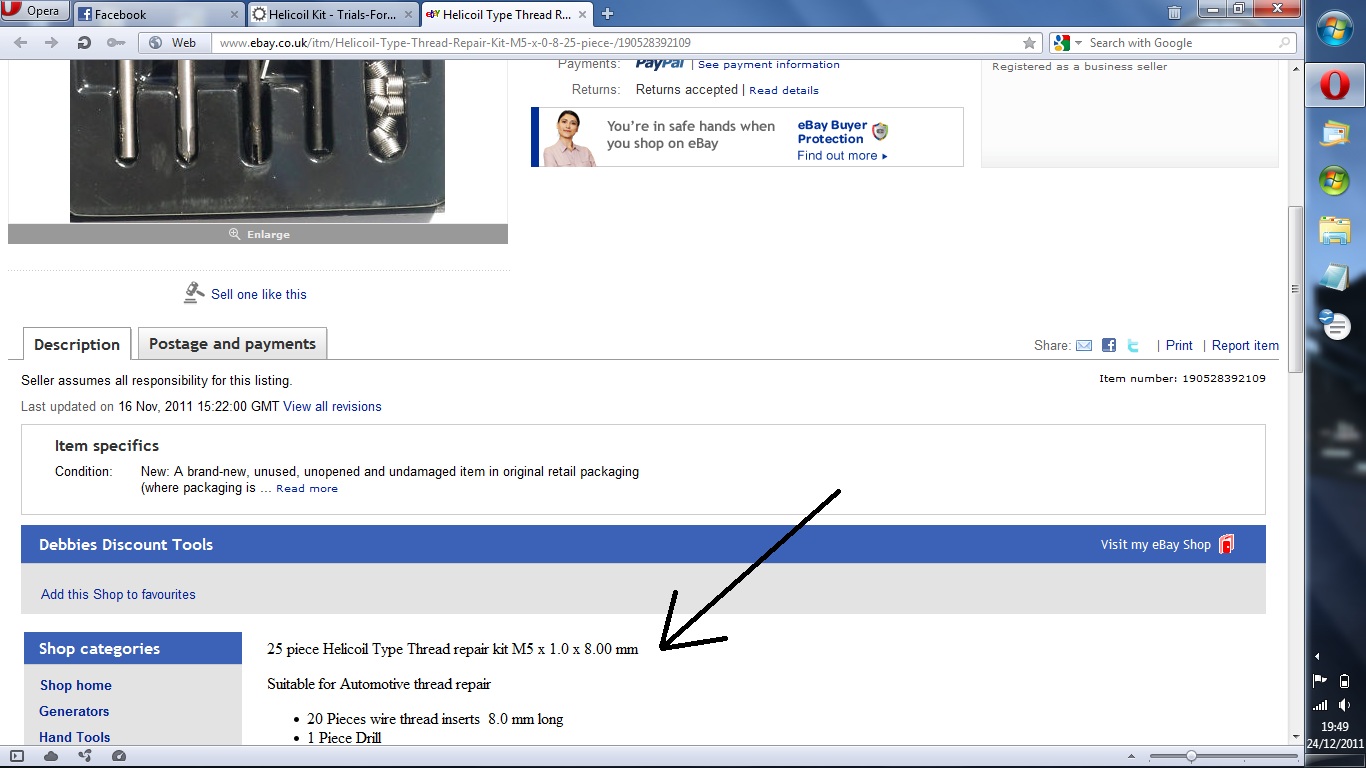The height and width of the screenshot is (768, 1366).
Task: Click the password manager key icon
Action: (115, 43)
